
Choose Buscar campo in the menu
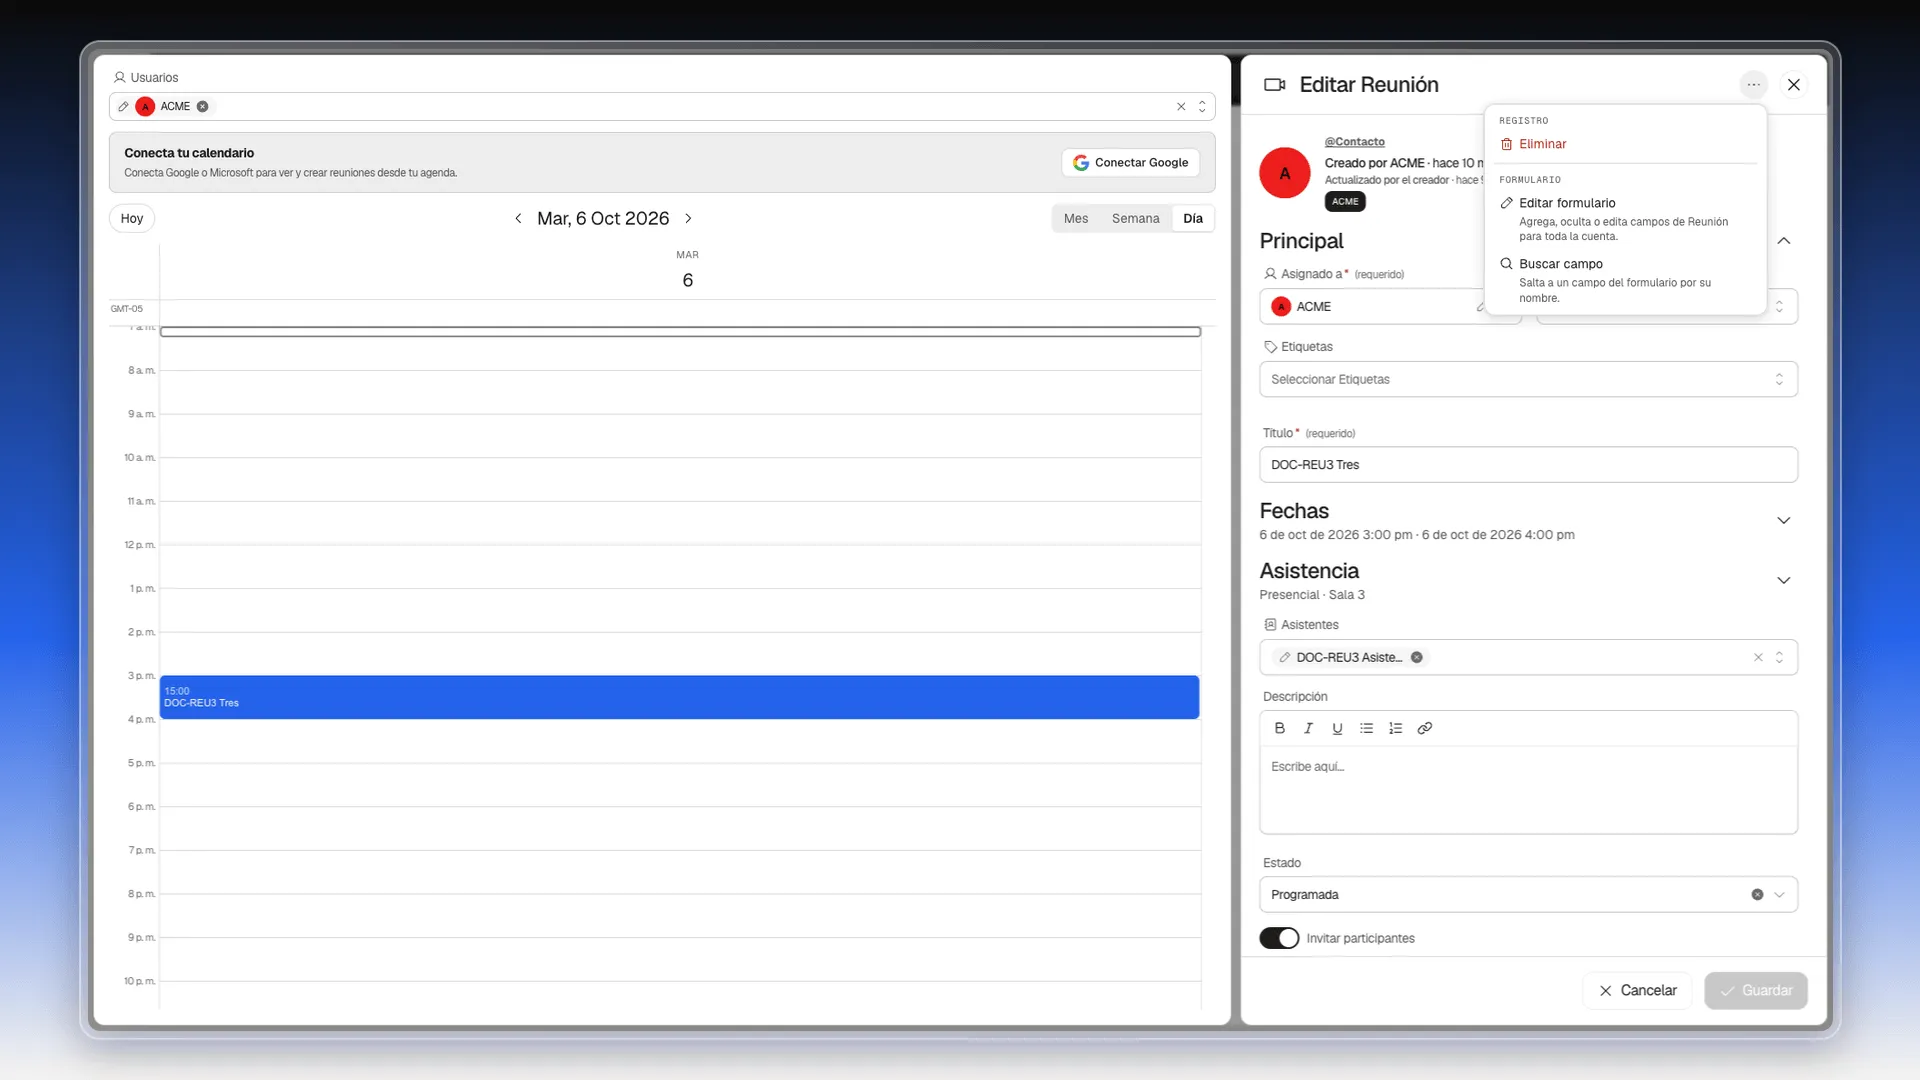click(1626, 280)
